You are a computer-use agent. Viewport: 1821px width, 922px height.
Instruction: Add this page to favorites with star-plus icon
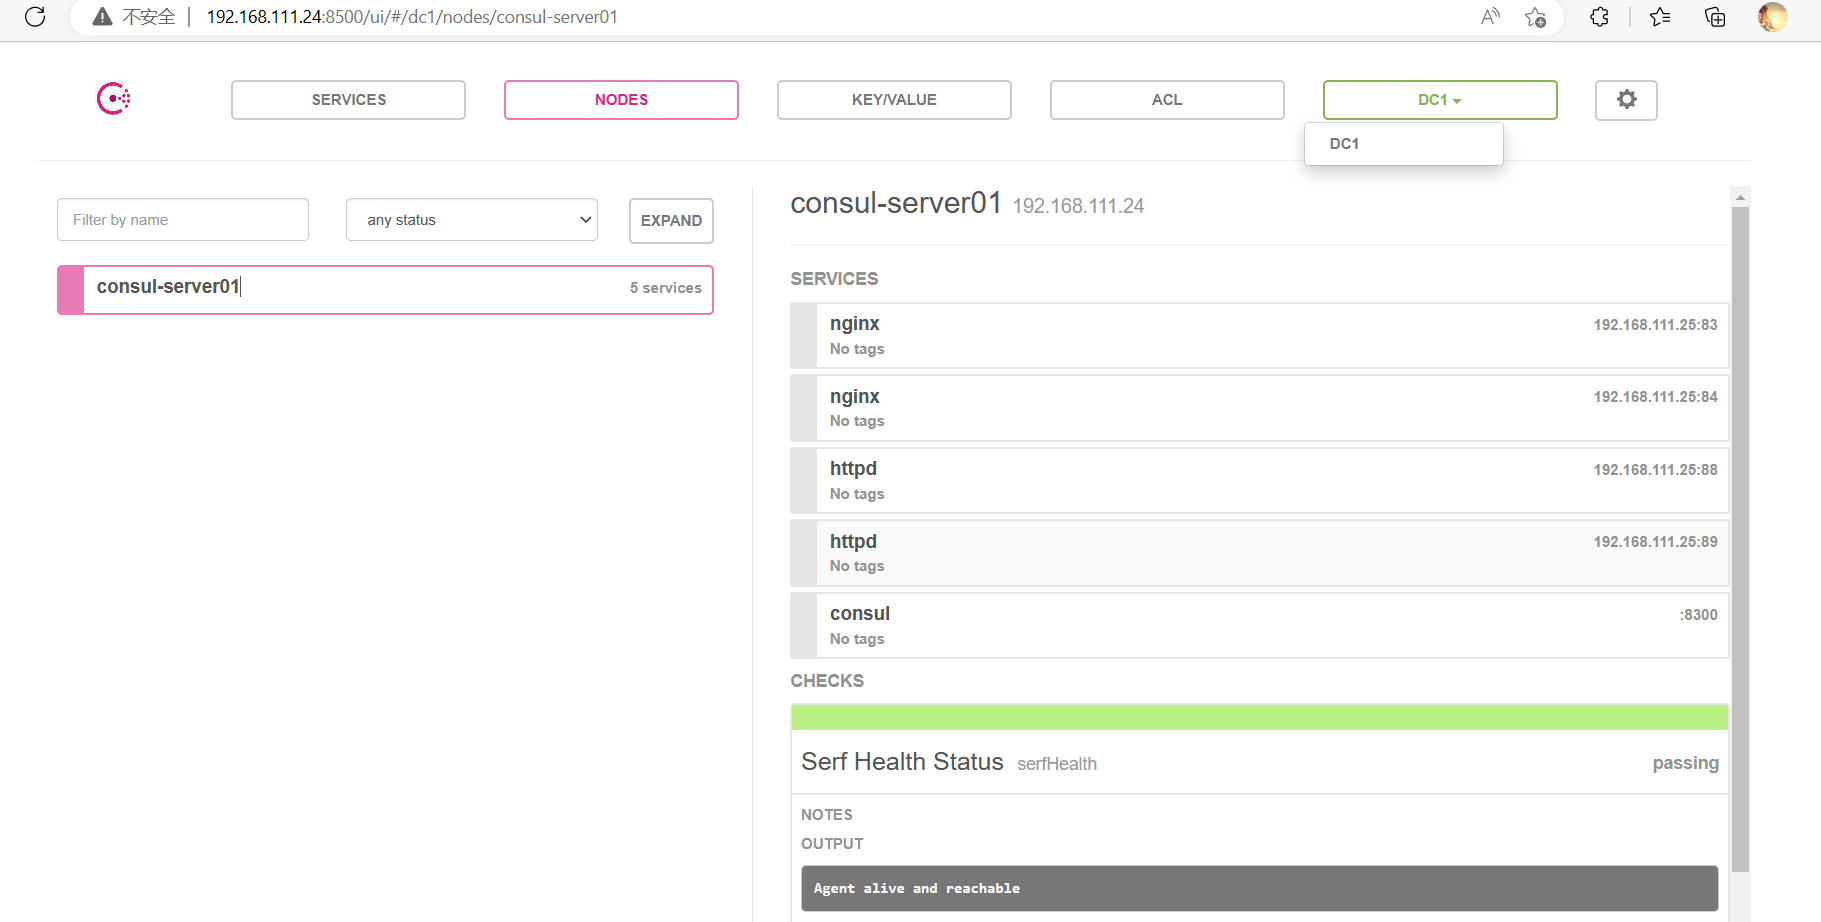[x=1535, y=16]
